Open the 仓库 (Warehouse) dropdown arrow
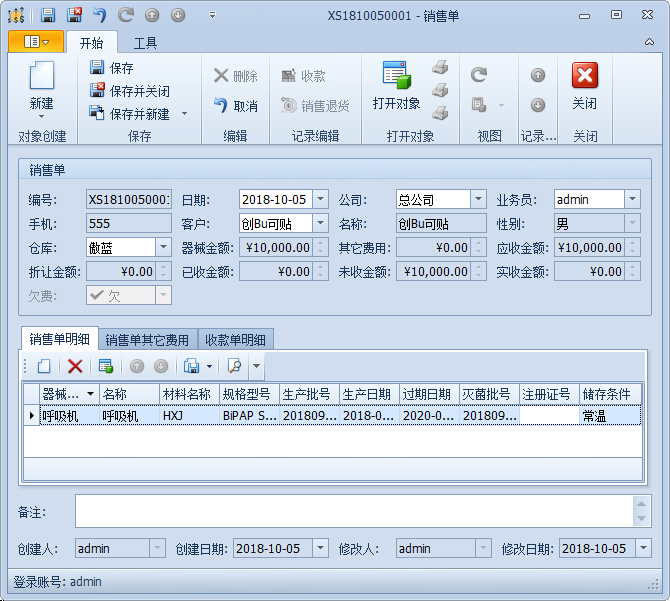The image size is (670, 601). [x=164, y=247]
